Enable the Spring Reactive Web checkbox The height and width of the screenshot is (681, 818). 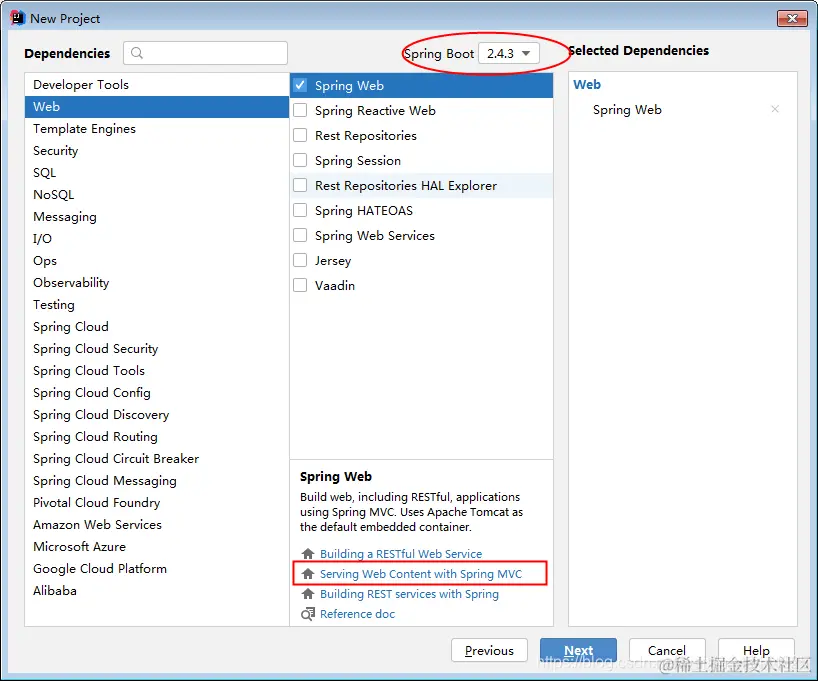(300, 110)
